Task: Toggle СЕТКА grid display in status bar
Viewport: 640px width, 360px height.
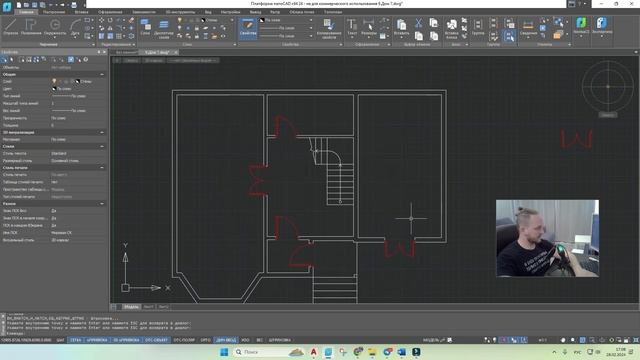Action: click(x=76, y=340)
